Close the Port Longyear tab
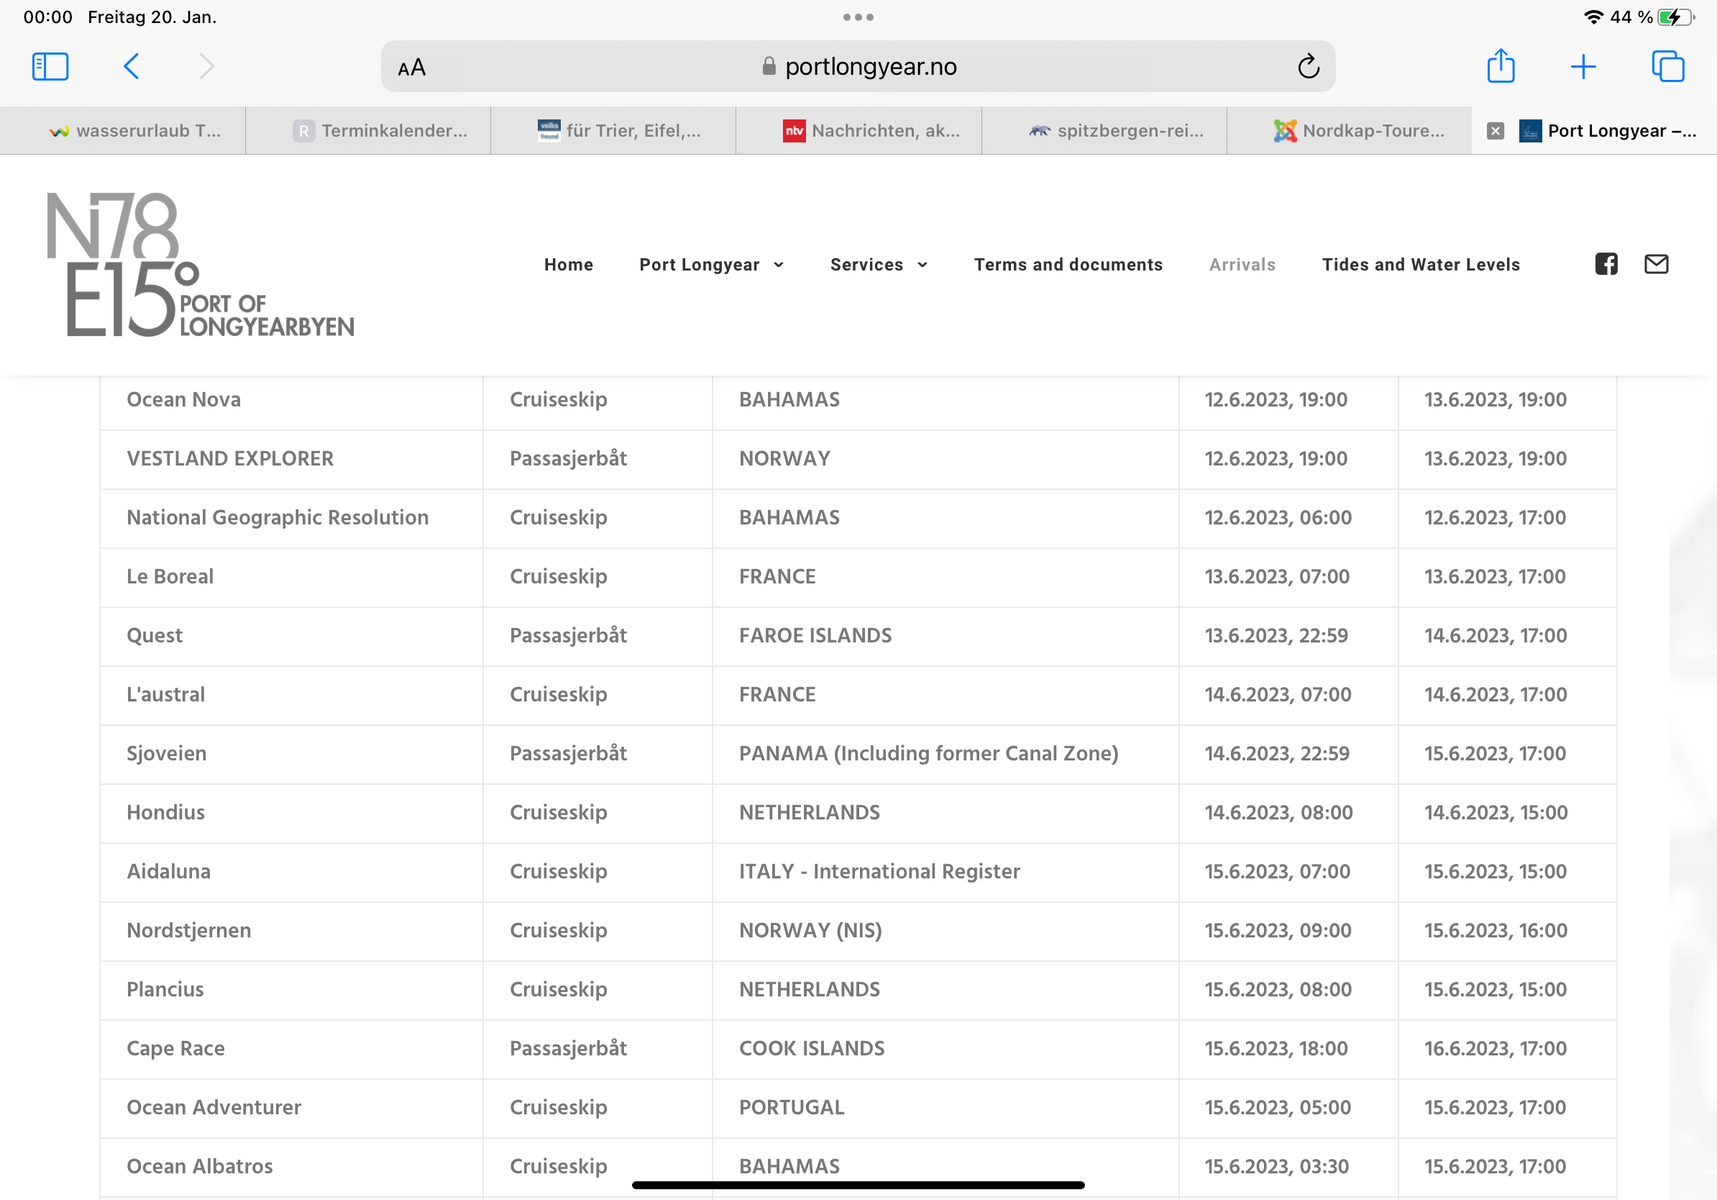 tap(1495, 131)
